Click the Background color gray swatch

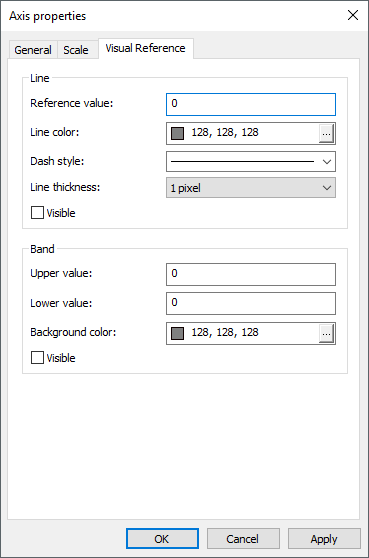point(177,333)
